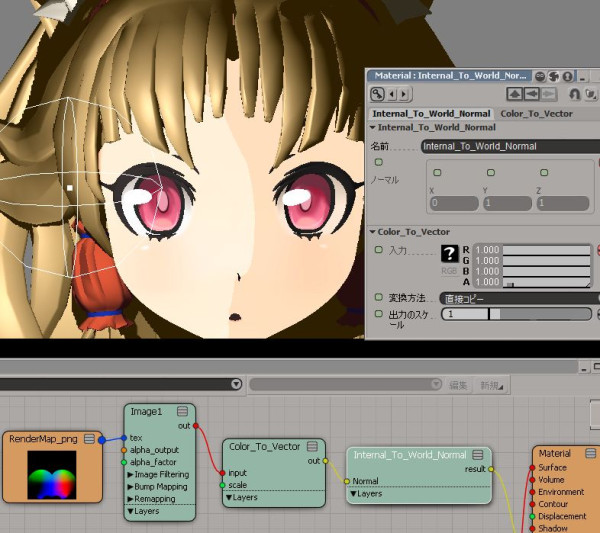Toggle animation marker beside 変換方法
Image resolution: width=600 pixels, height=533 pixels.
[x=378, y=298]
